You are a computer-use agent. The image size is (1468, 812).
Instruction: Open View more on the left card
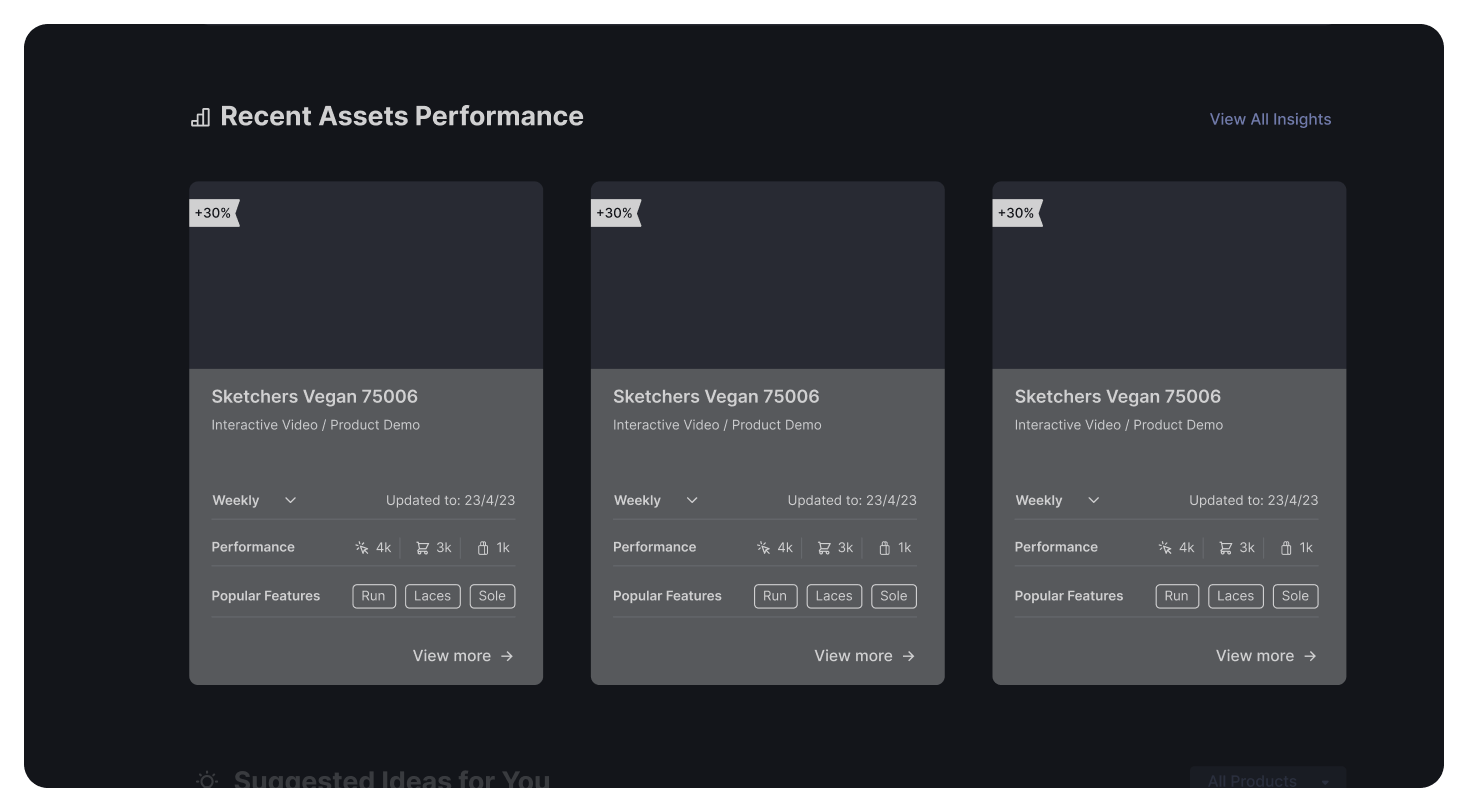(x=463, y=656)
